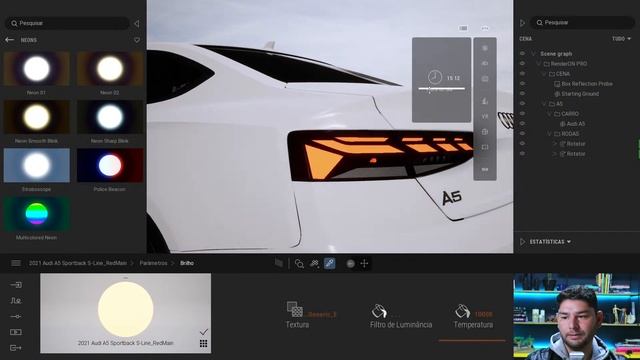Collapse the CENA folder chevron

click(x=544, y=74)
